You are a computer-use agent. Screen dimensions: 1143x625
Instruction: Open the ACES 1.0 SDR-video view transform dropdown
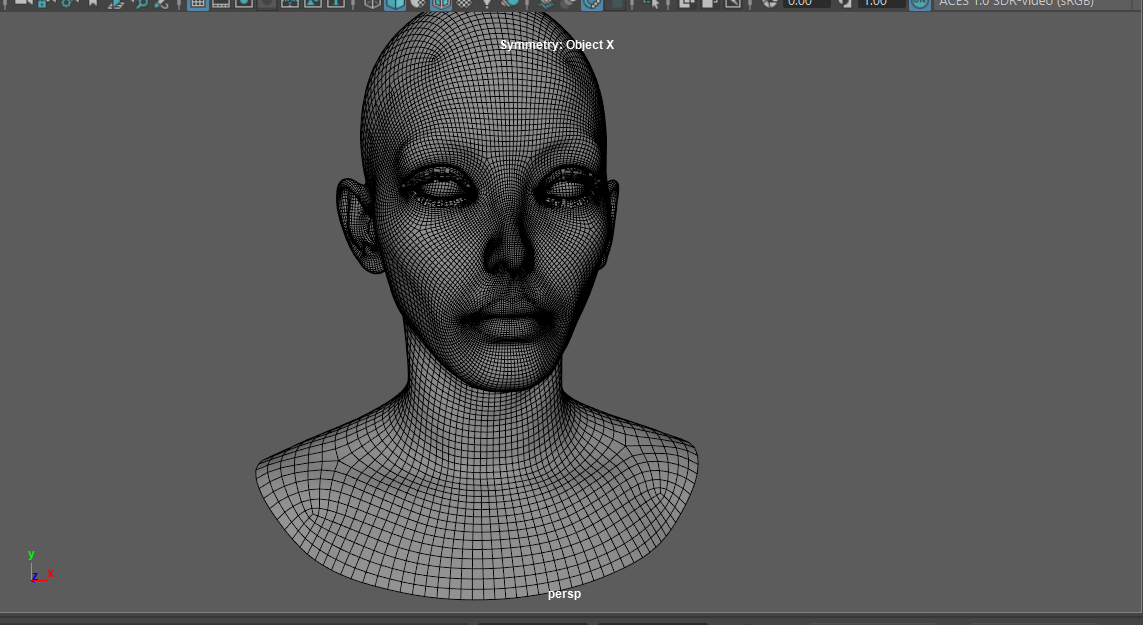point(1034,3)
